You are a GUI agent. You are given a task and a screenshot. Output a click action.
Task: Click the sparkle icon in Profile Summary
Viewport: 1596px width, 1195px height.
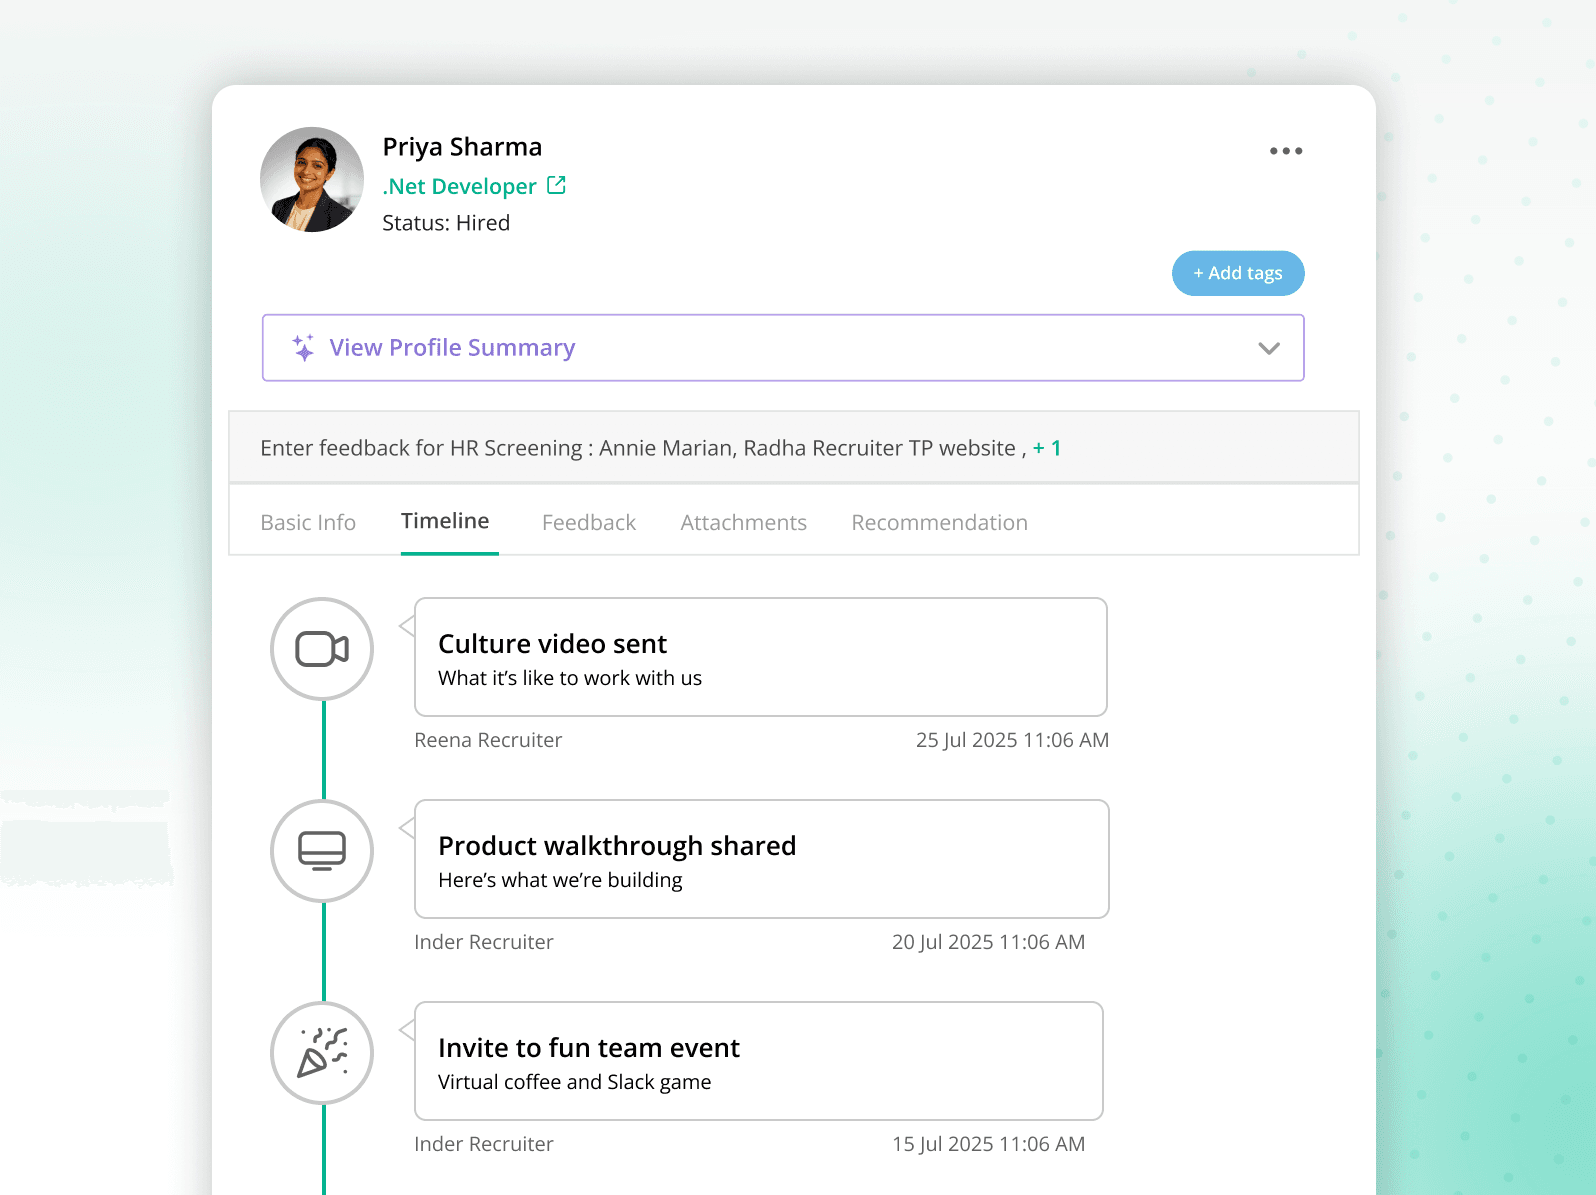point(303,347)
